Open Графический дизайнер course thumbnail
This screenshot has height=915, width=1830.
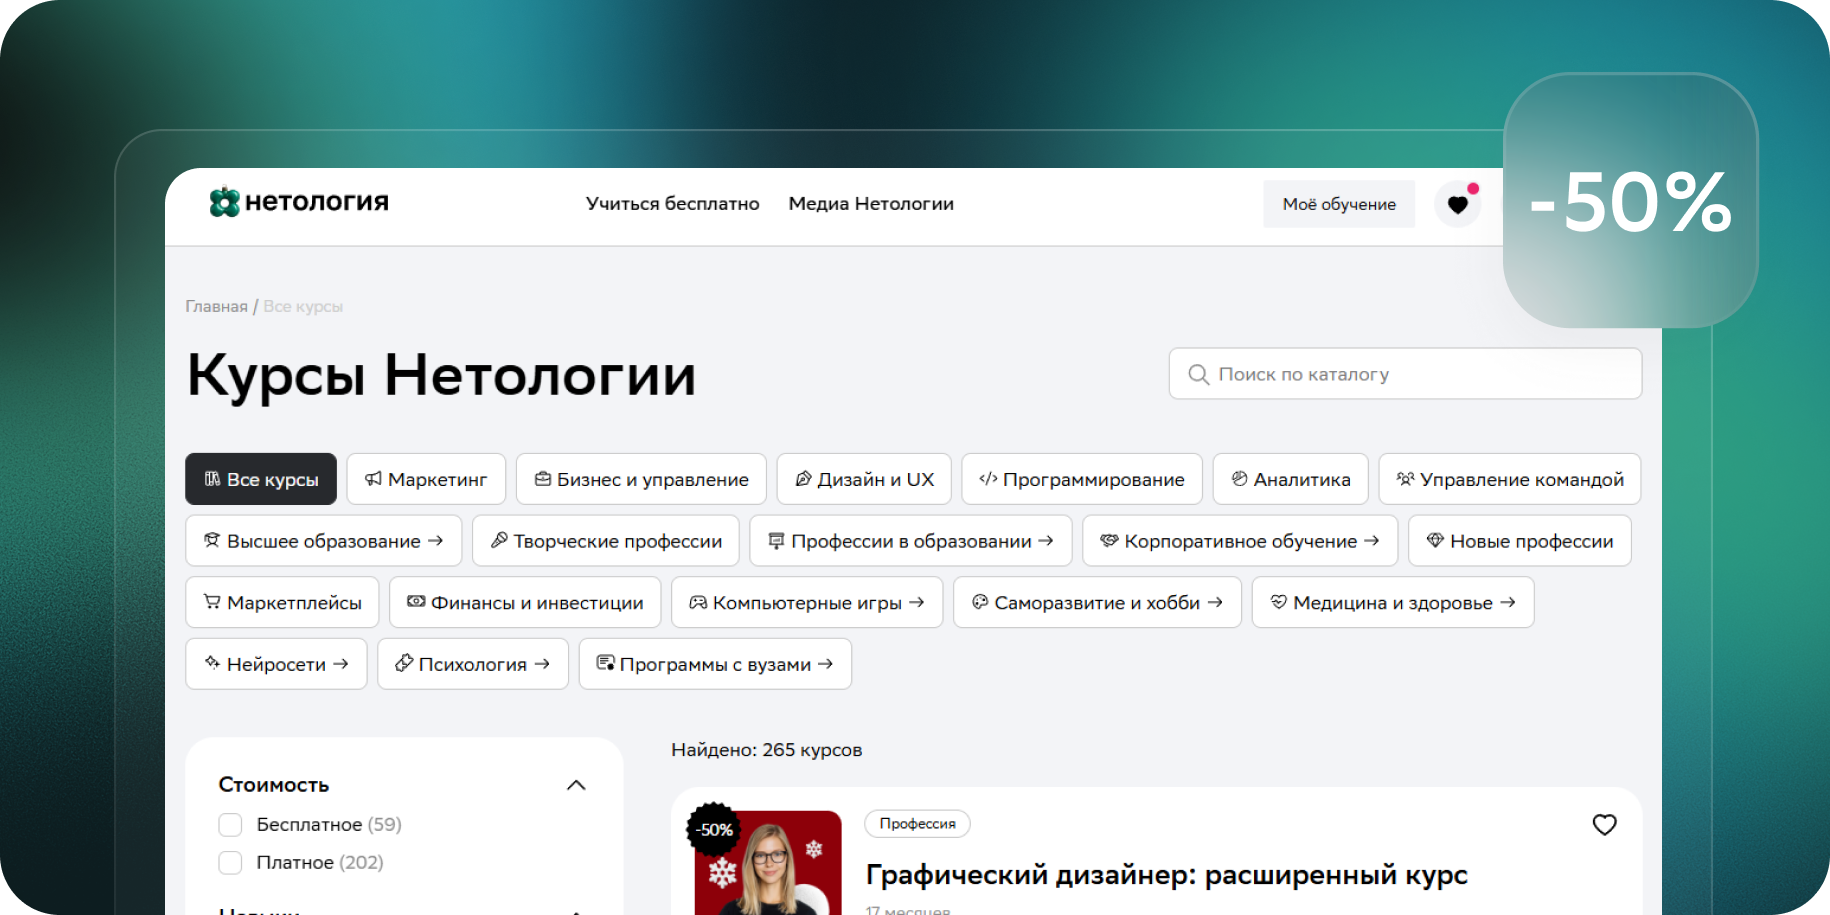(768, 863)
